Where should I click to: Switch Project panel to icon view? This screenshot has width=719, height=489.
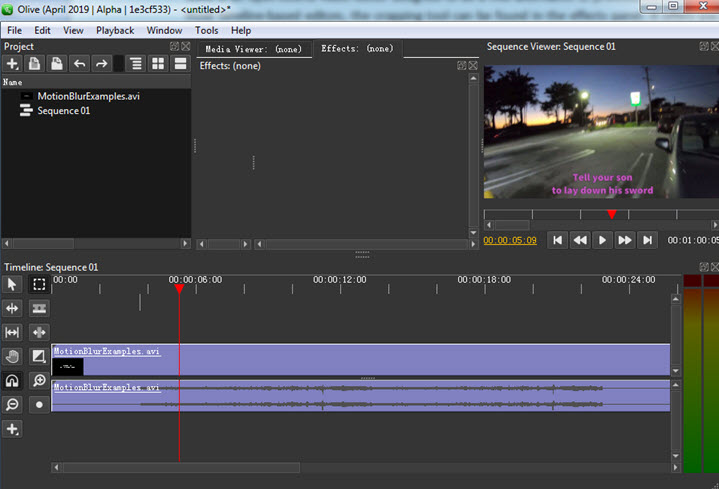pyautogui.click(x=158, y=64)
